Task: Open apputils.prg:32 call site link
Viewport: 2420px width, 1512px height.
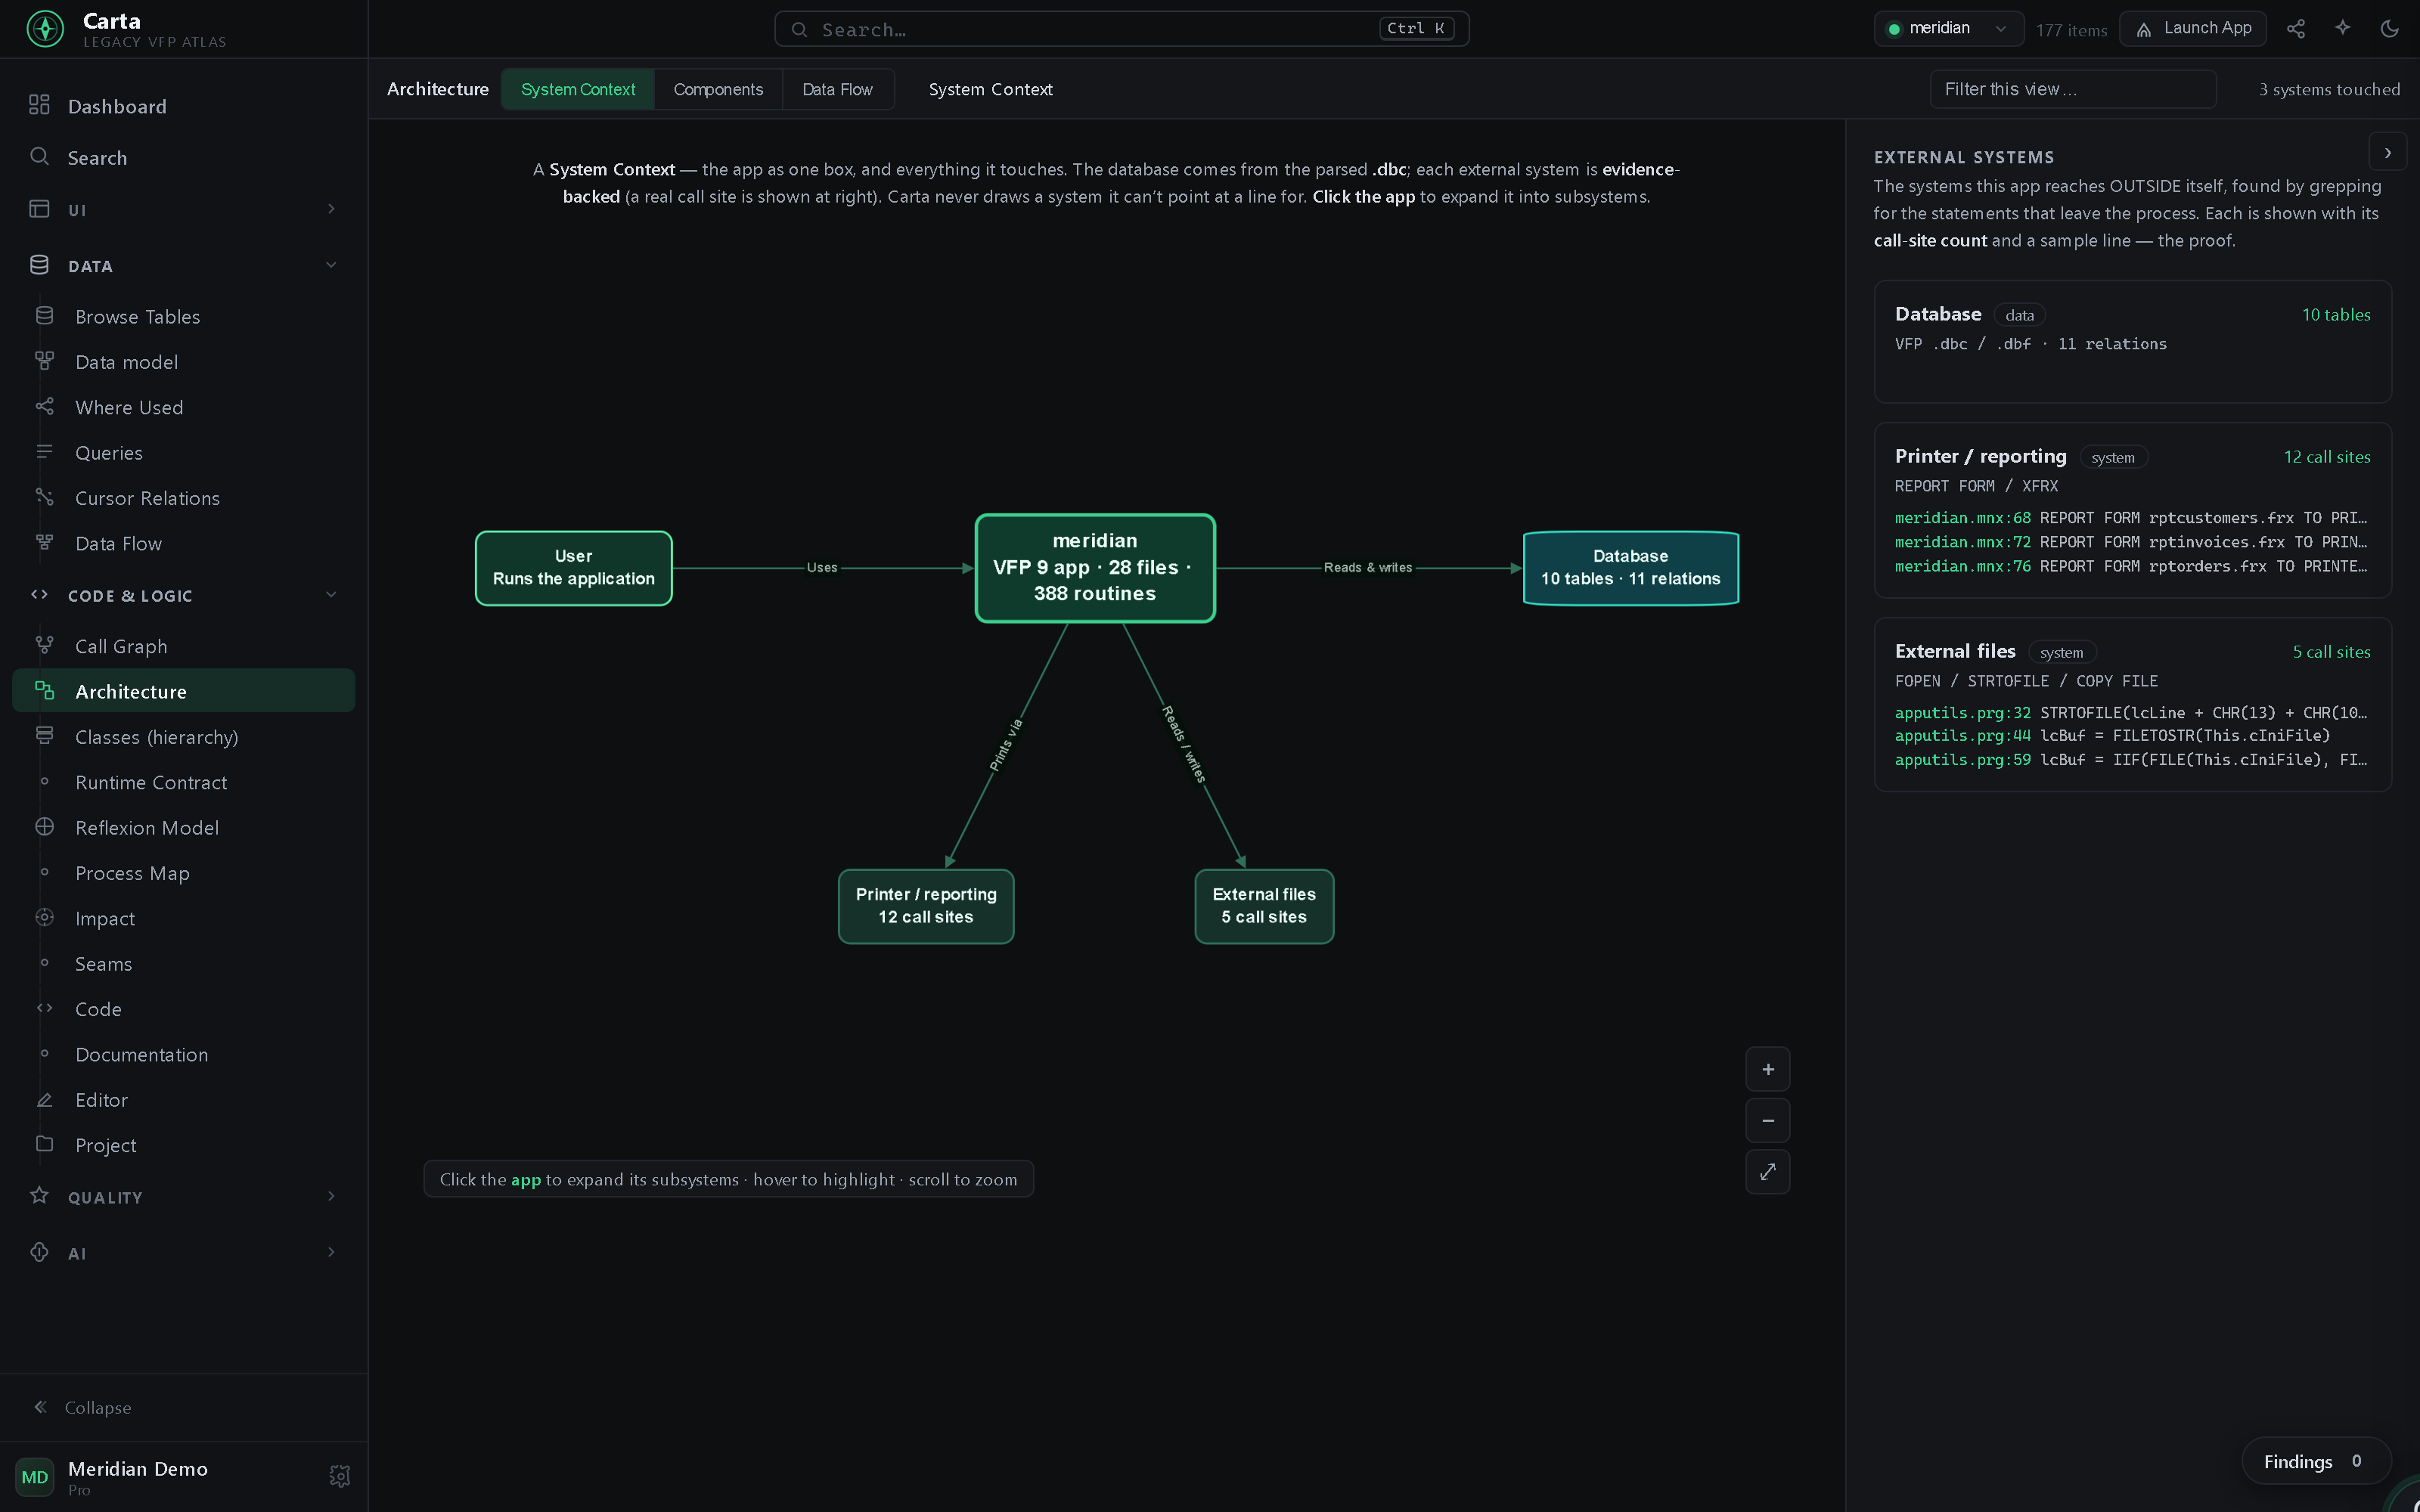Action: point(1962,713)
